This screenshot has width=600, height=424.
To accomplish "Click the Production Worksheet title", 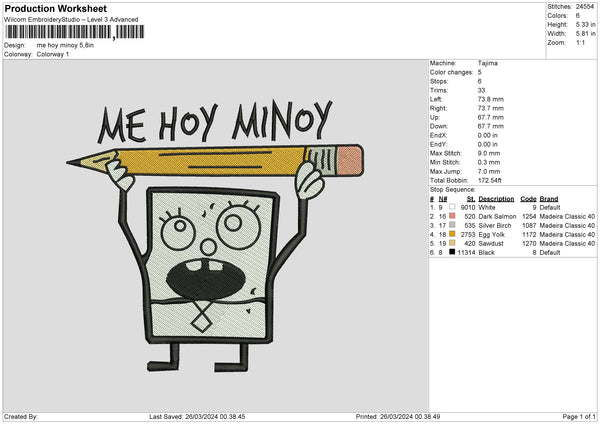I will [56, 8].
